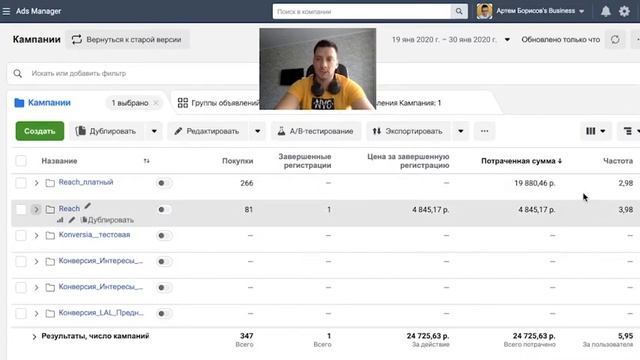
Task: Clear the '1 выбрано' selection with the x
Action: pos(156,103)
